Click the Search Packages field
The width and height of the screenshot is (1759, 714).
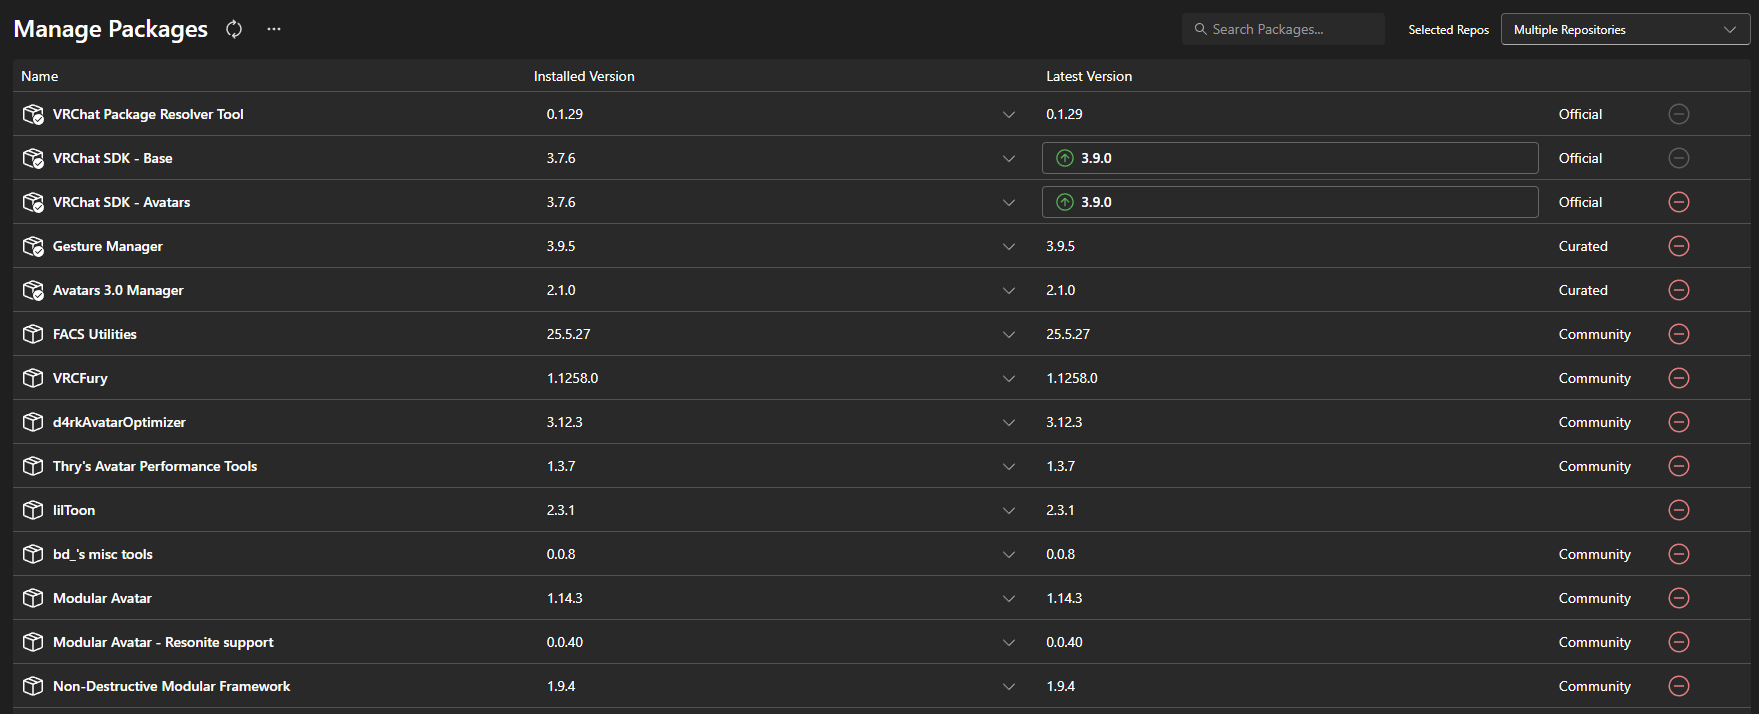pyautogui.click(x=1283, y=29)
